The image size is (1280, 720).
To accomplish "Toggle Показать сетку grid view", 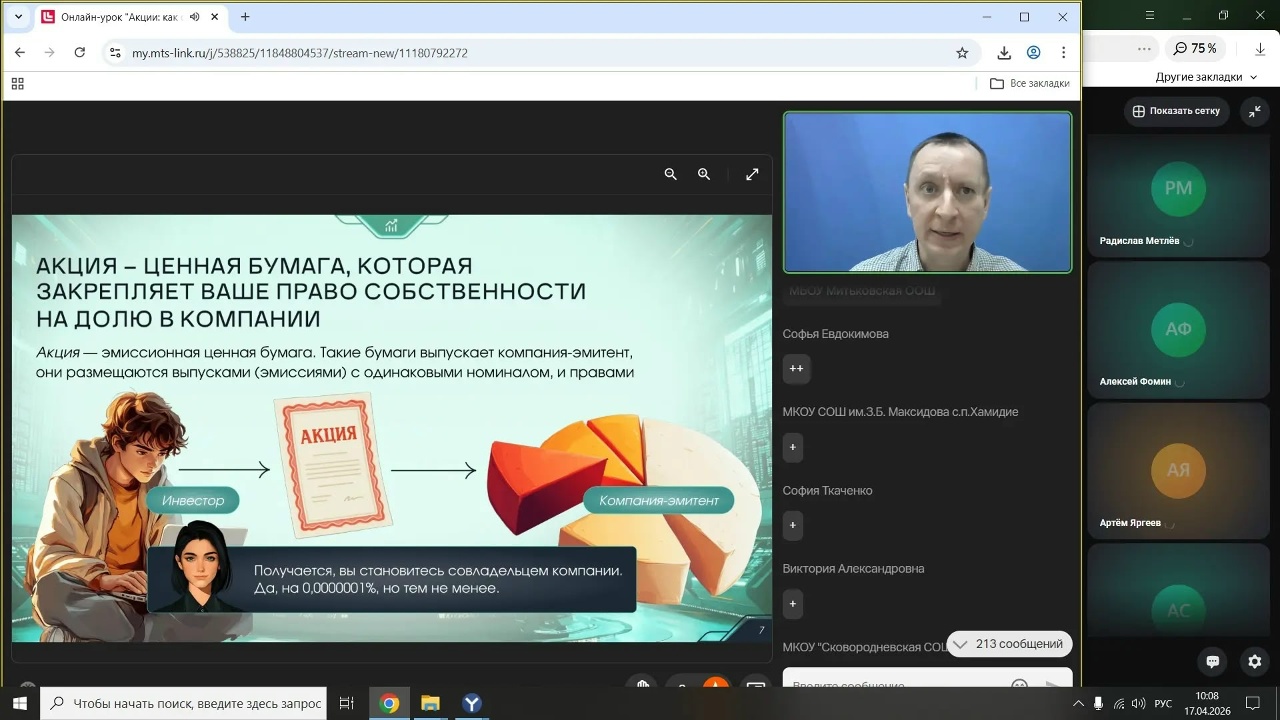I will (x=1176, y=111).
